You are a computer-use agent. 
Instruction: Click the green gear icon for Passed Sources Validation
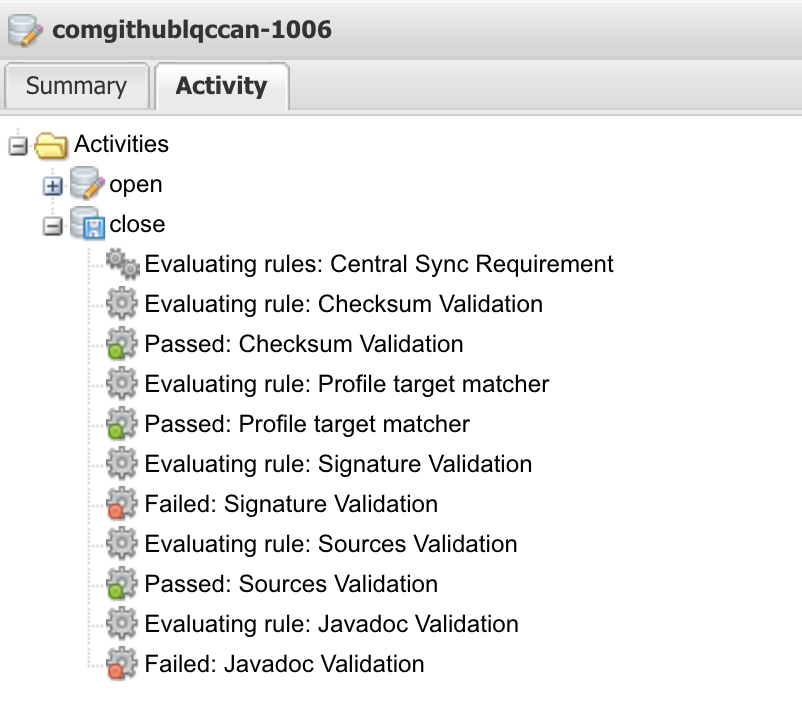point(121,584)
